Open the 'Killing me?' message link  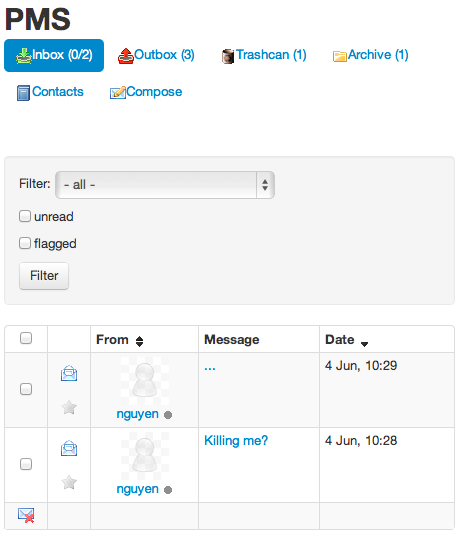[236, 440]
